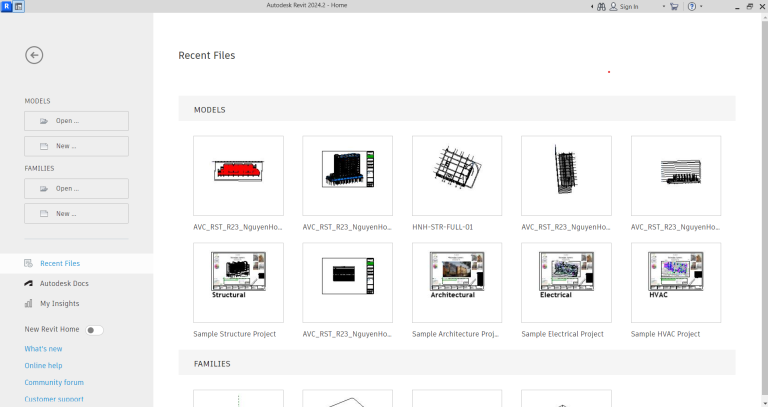The width and height of the screenshot is (768, 407).
Task: Open the Online help link
Action: pyautogui.click(x=43, y=365)
